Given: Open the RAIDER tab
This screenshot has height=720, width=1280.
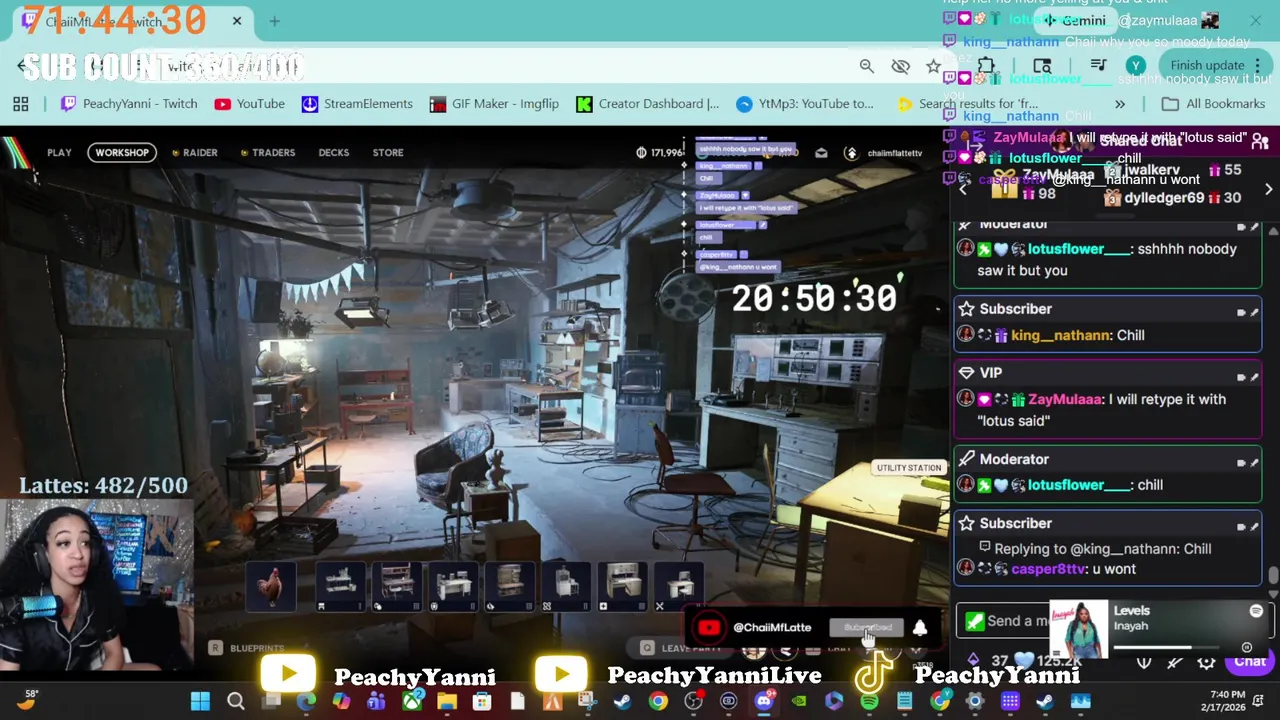Looking at the screenshot, I should [x=194, y=153].
